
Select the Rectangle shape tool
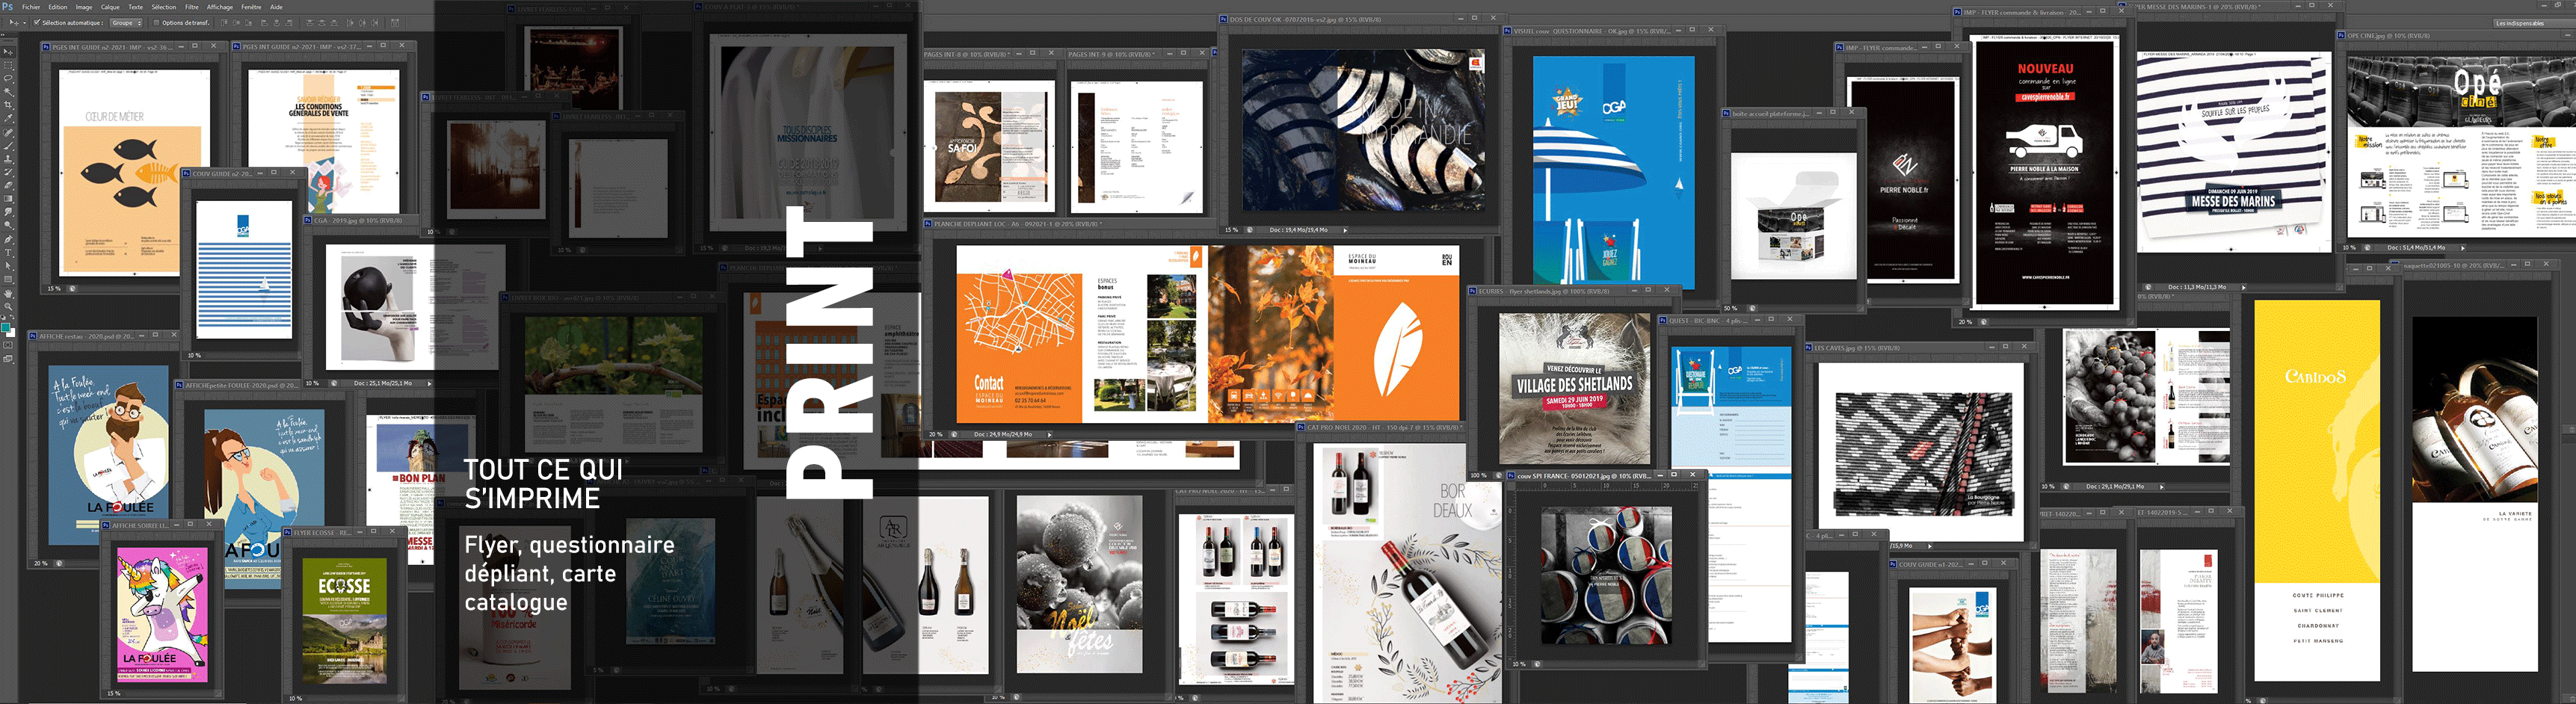tap(8, 279)
